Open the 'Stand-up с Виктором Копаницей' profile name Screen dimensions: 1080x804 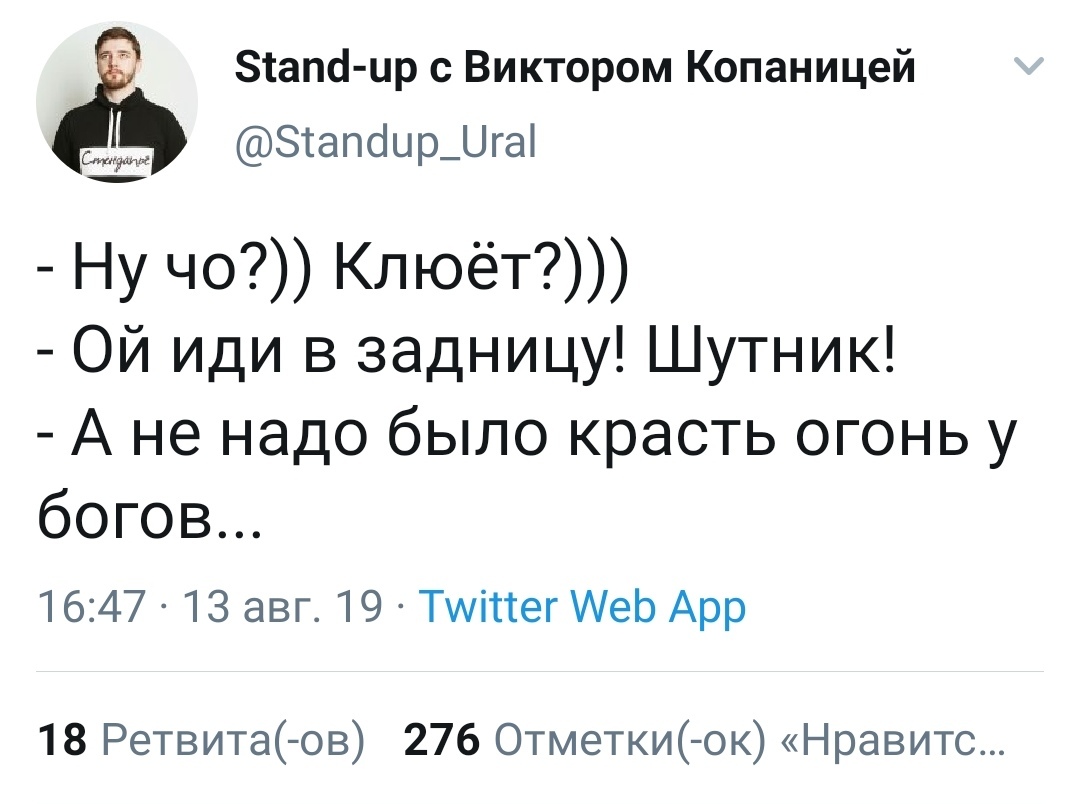(x=575, y=69)
